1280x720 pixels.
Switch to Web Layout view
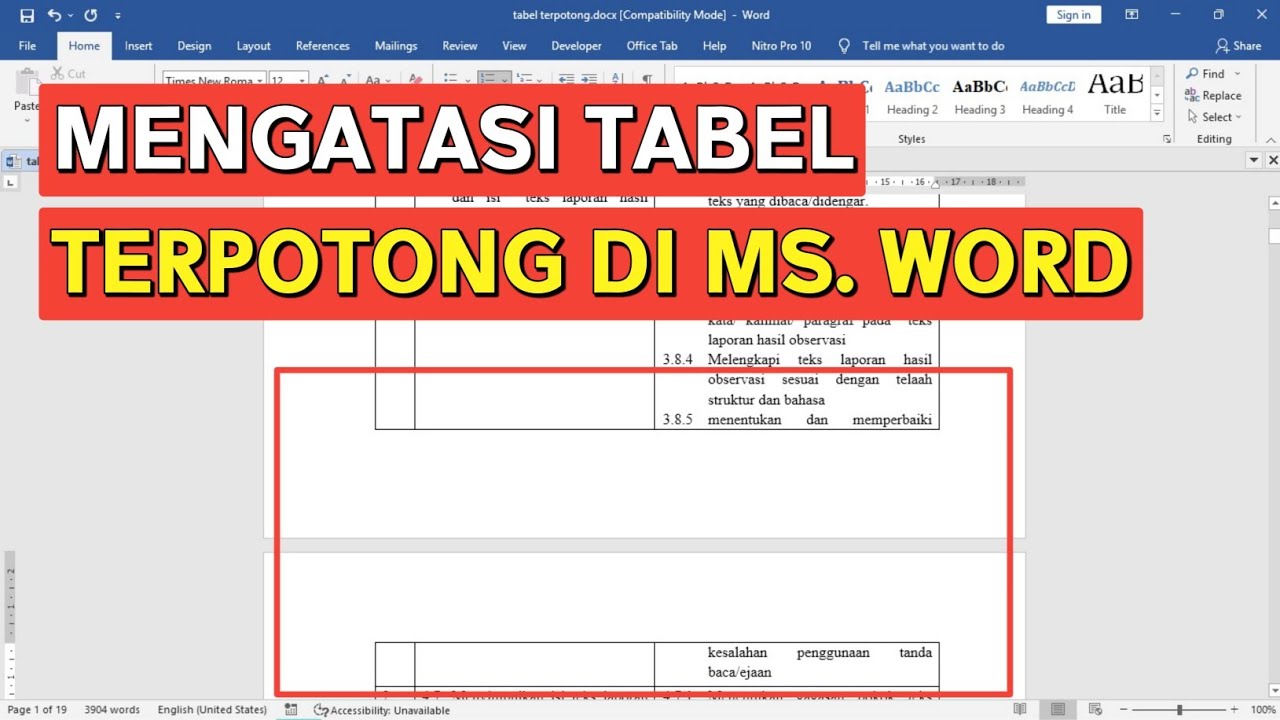pos(1094,710)
